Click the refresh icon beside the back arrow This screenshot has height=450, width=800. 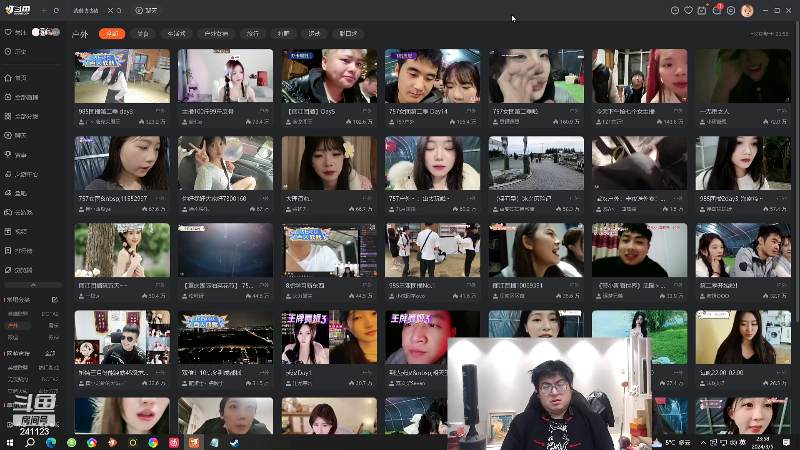tap(56, 10)
